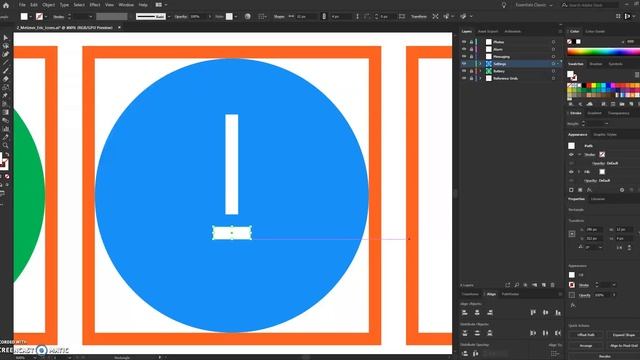Screen dimensions: 640x360
Task: Open the Window menu
Action: [126, 5]
